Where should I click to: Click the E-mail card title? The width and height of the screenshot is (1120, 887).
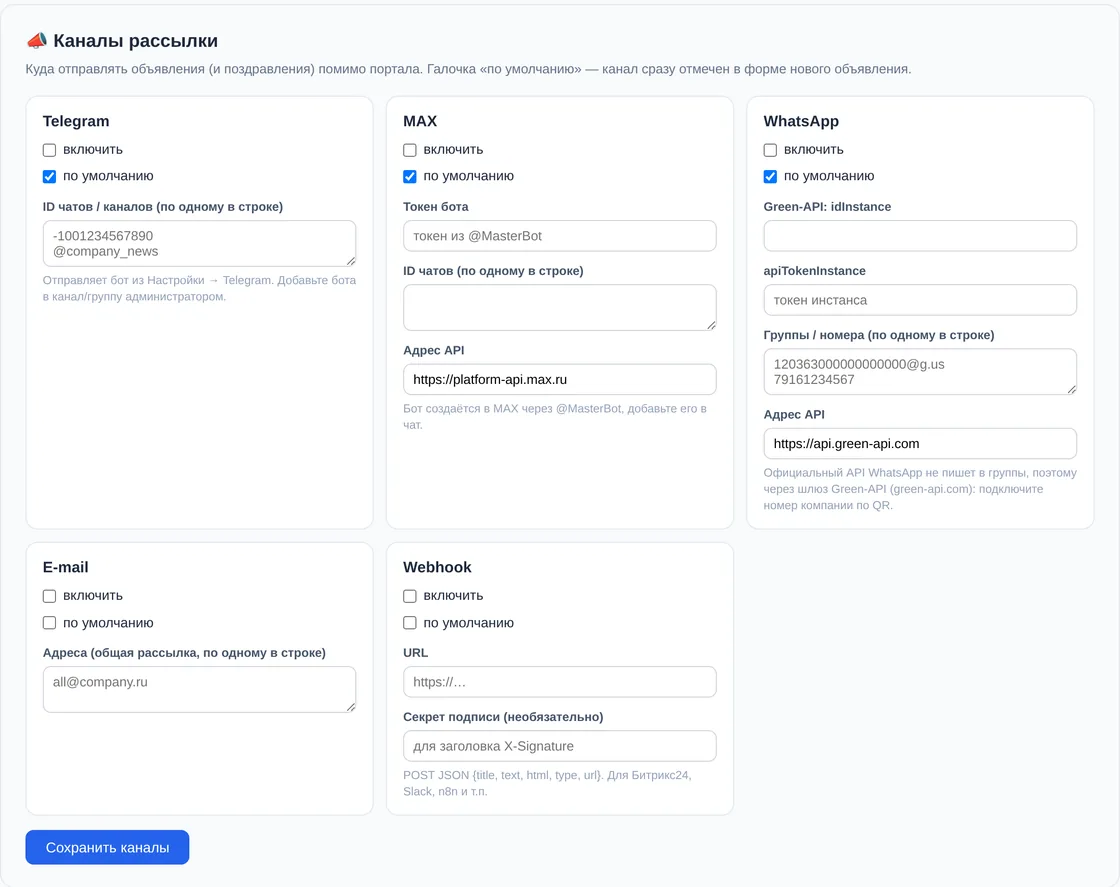click(66, 567)
